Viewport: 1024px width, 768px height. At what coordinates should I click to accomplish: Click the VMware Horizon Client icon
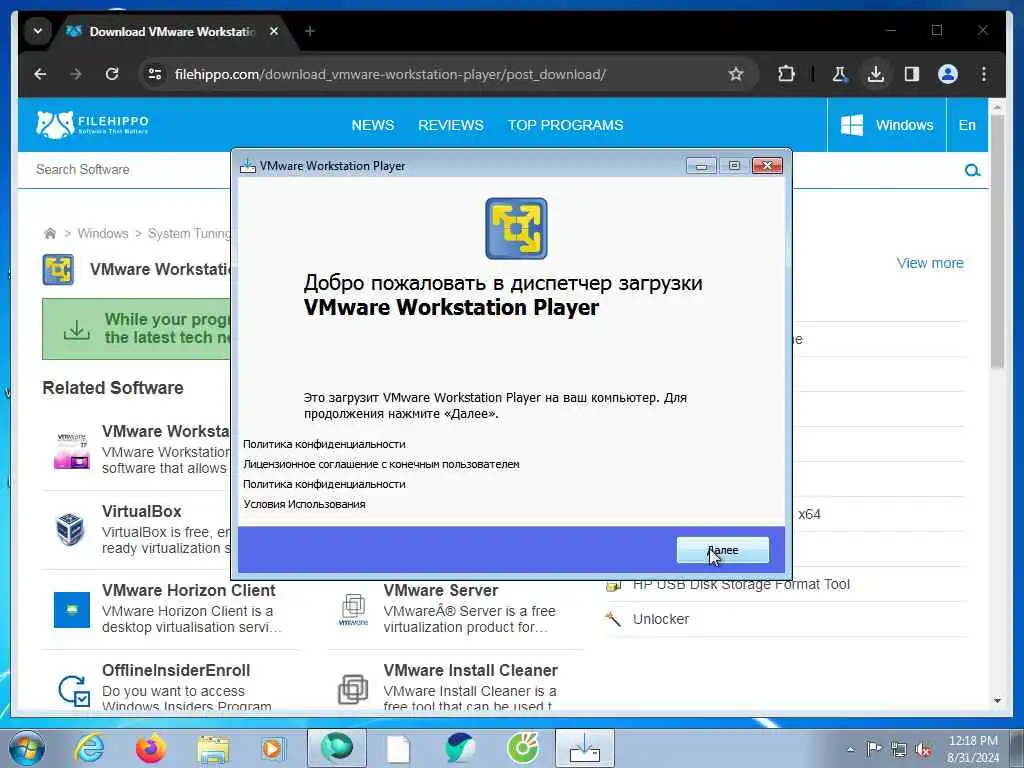72,610
